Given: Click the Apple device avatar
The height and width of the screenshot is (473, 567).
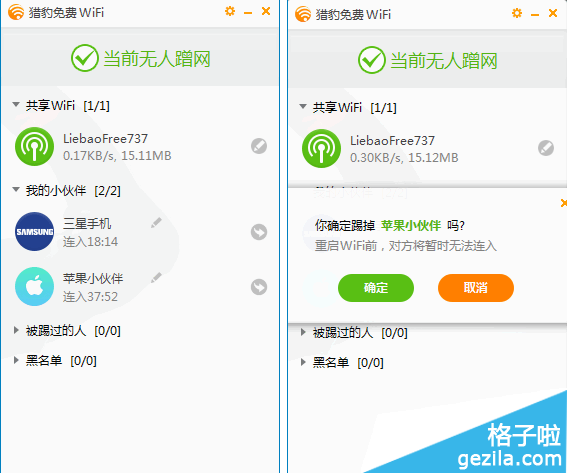Looking at the screenshot, I should (34, 287).
